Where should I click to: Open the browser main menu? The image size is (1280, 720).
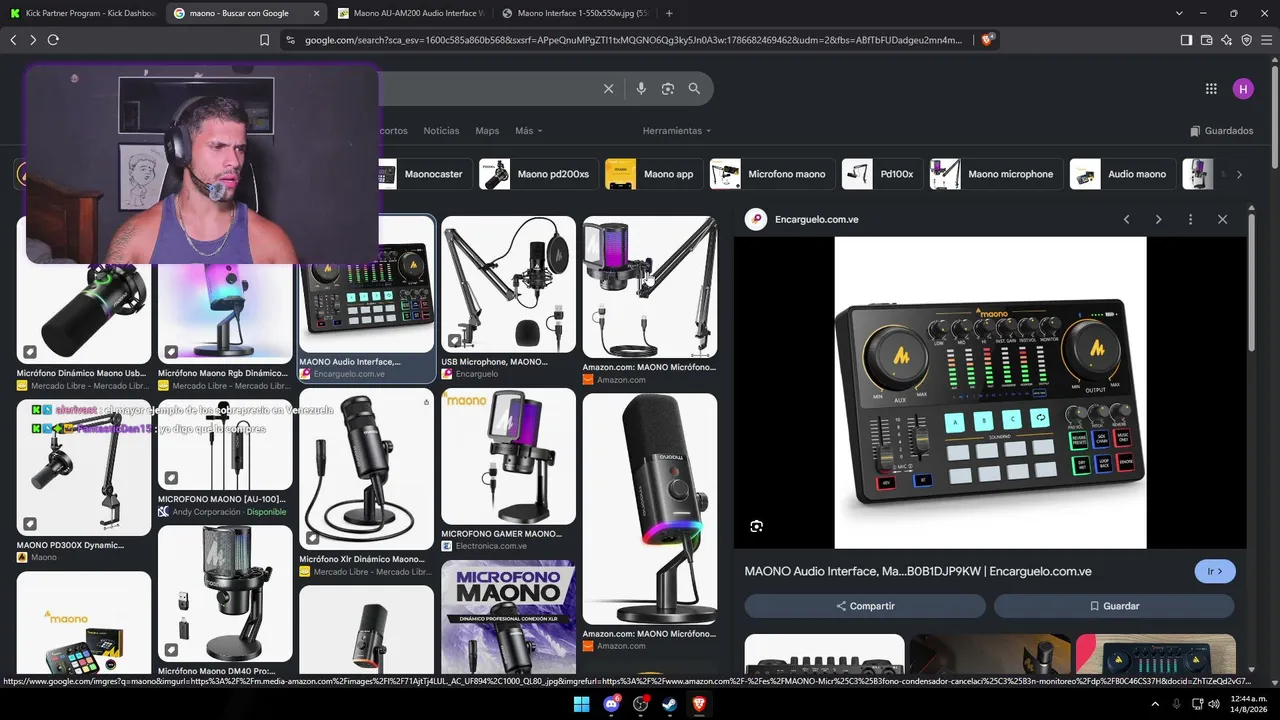[x=1266, y=40]
